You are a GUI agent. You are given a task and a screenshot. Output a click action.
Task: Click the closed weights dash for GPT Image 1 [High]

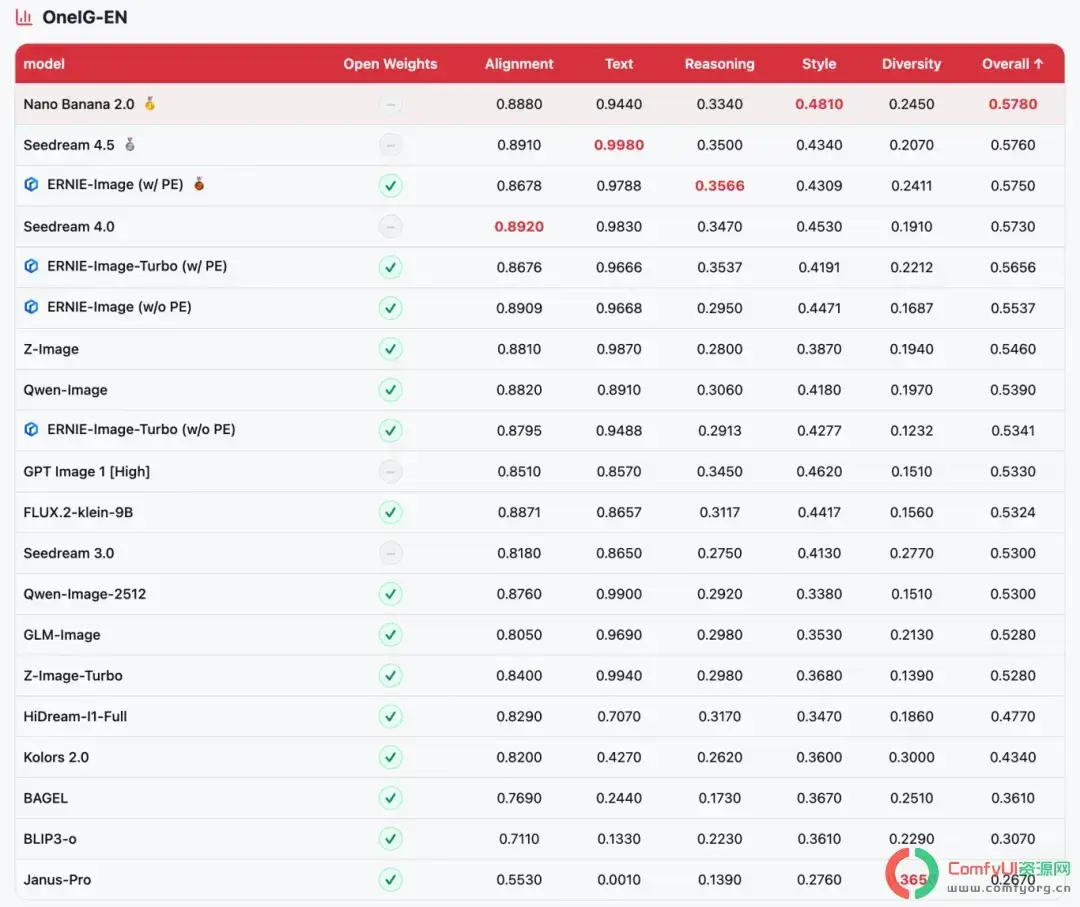point(391,472)
